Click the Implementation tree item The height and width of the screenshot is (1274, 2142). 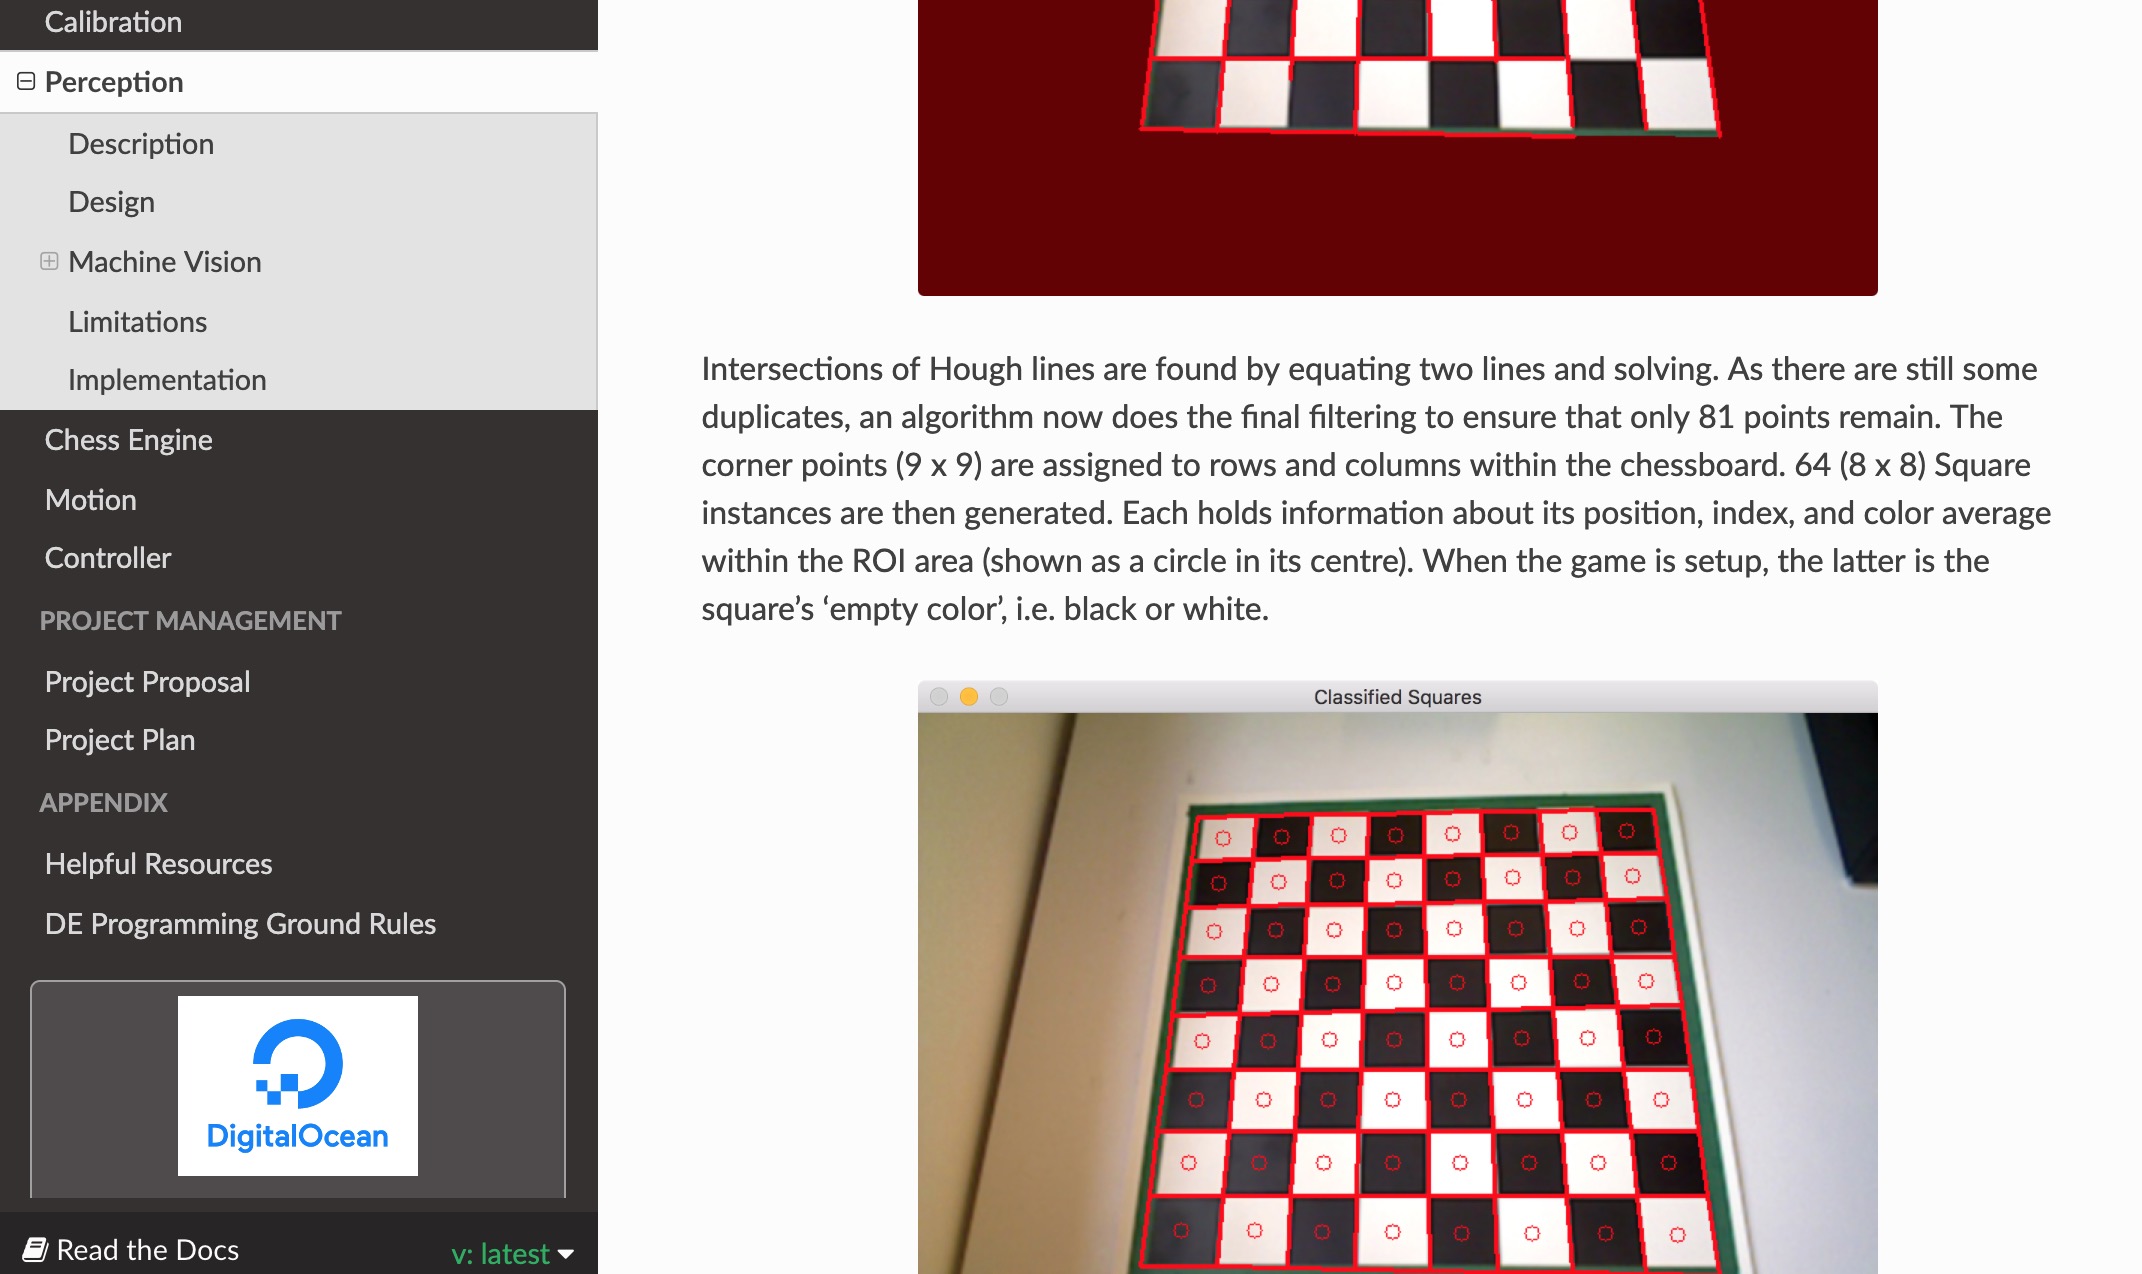(x=165, y=379)
